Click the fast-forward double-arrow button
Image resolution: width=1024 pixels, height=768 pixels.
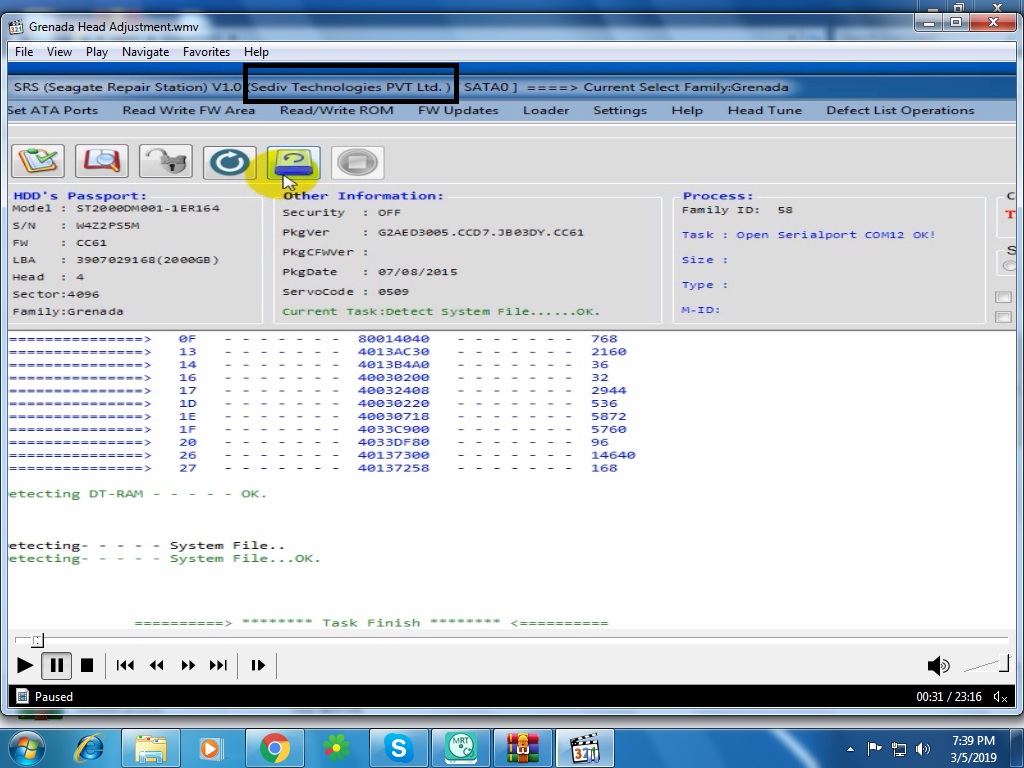point(188,665)
